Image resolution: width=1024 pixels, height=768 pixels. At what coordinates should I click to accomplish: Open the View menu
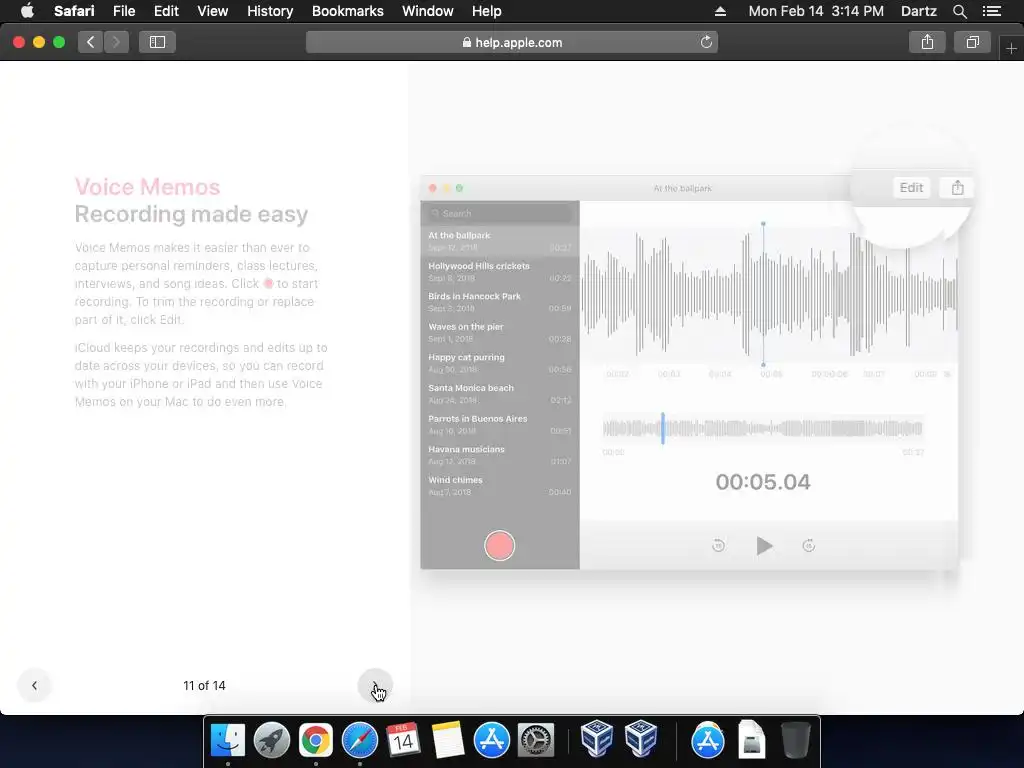pyautogui.click(x=212, y=11)
